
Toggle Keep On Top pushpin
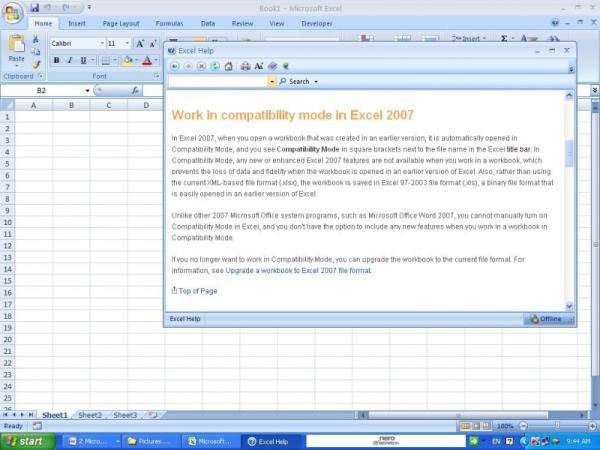coord(285,66)
